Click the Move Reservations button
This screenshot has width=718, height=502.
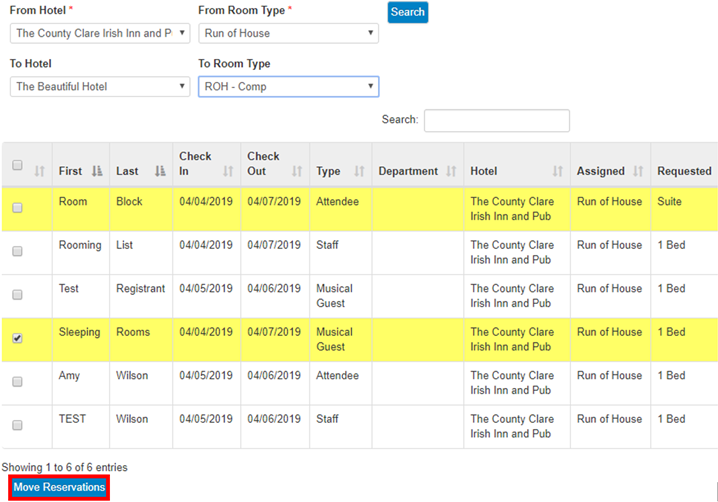(59, 488)
